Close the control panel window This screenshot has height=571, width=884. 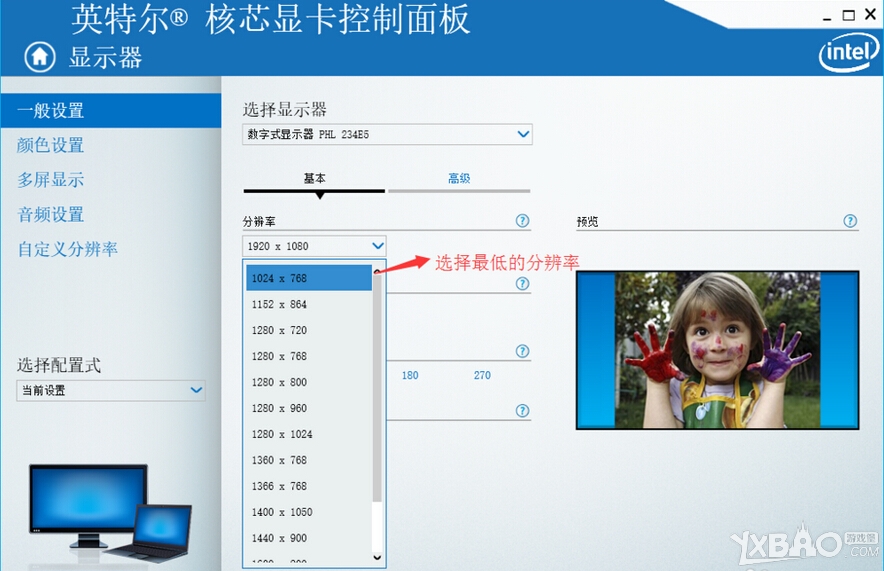pyautogui.click(x=871, y=15)
